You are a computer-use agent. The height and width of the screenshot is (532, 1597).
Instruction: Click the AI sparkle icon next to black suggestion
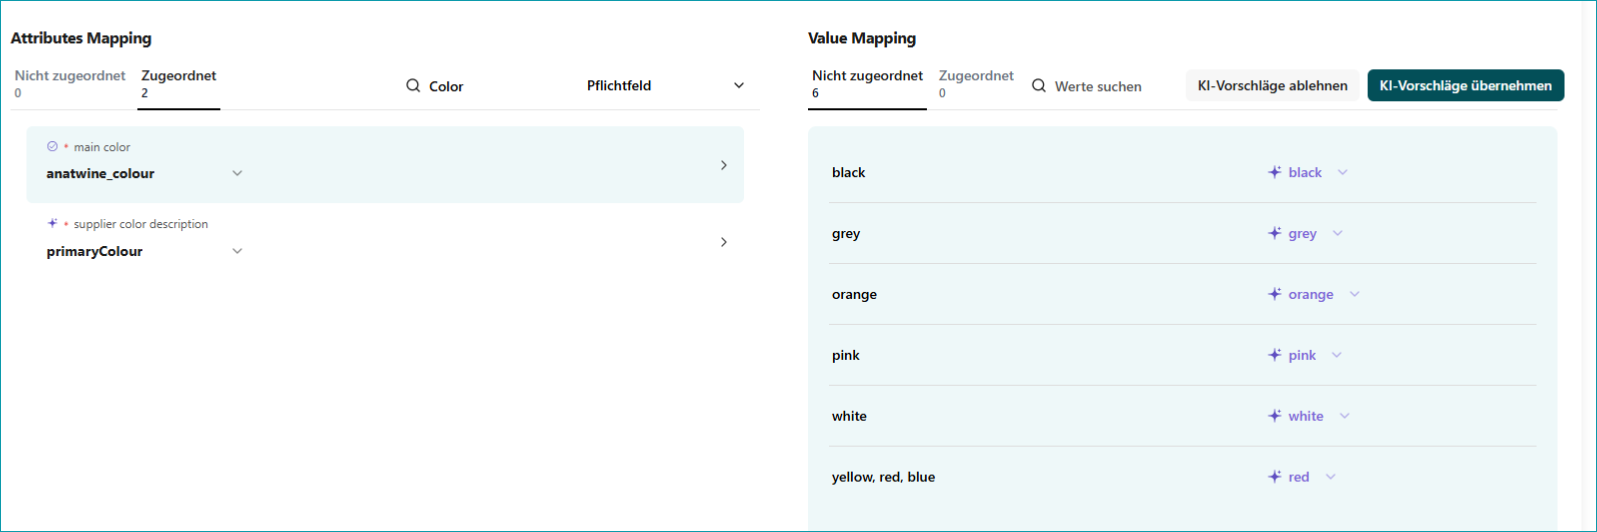tap(1274, 172)
